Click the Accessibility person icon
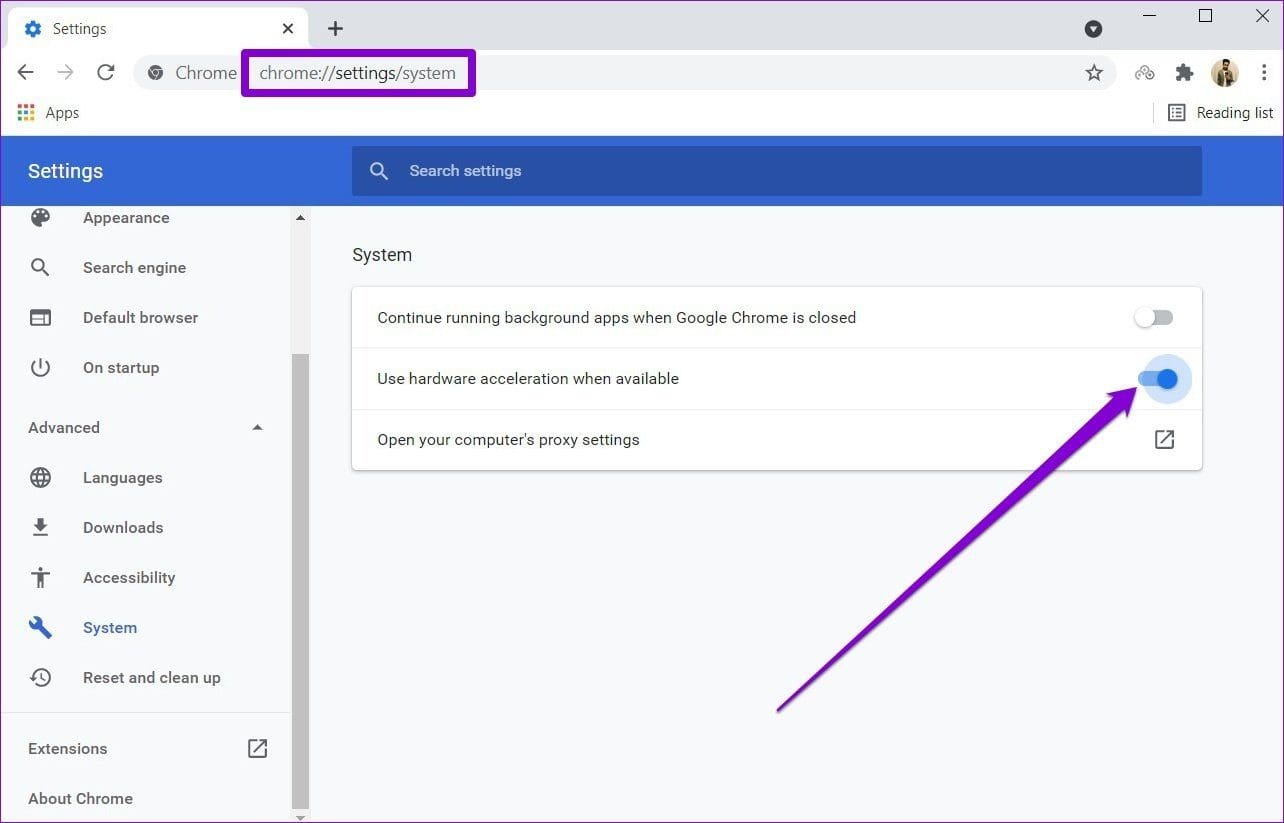This screenshot has width=1284, height=823. point(40,577)
